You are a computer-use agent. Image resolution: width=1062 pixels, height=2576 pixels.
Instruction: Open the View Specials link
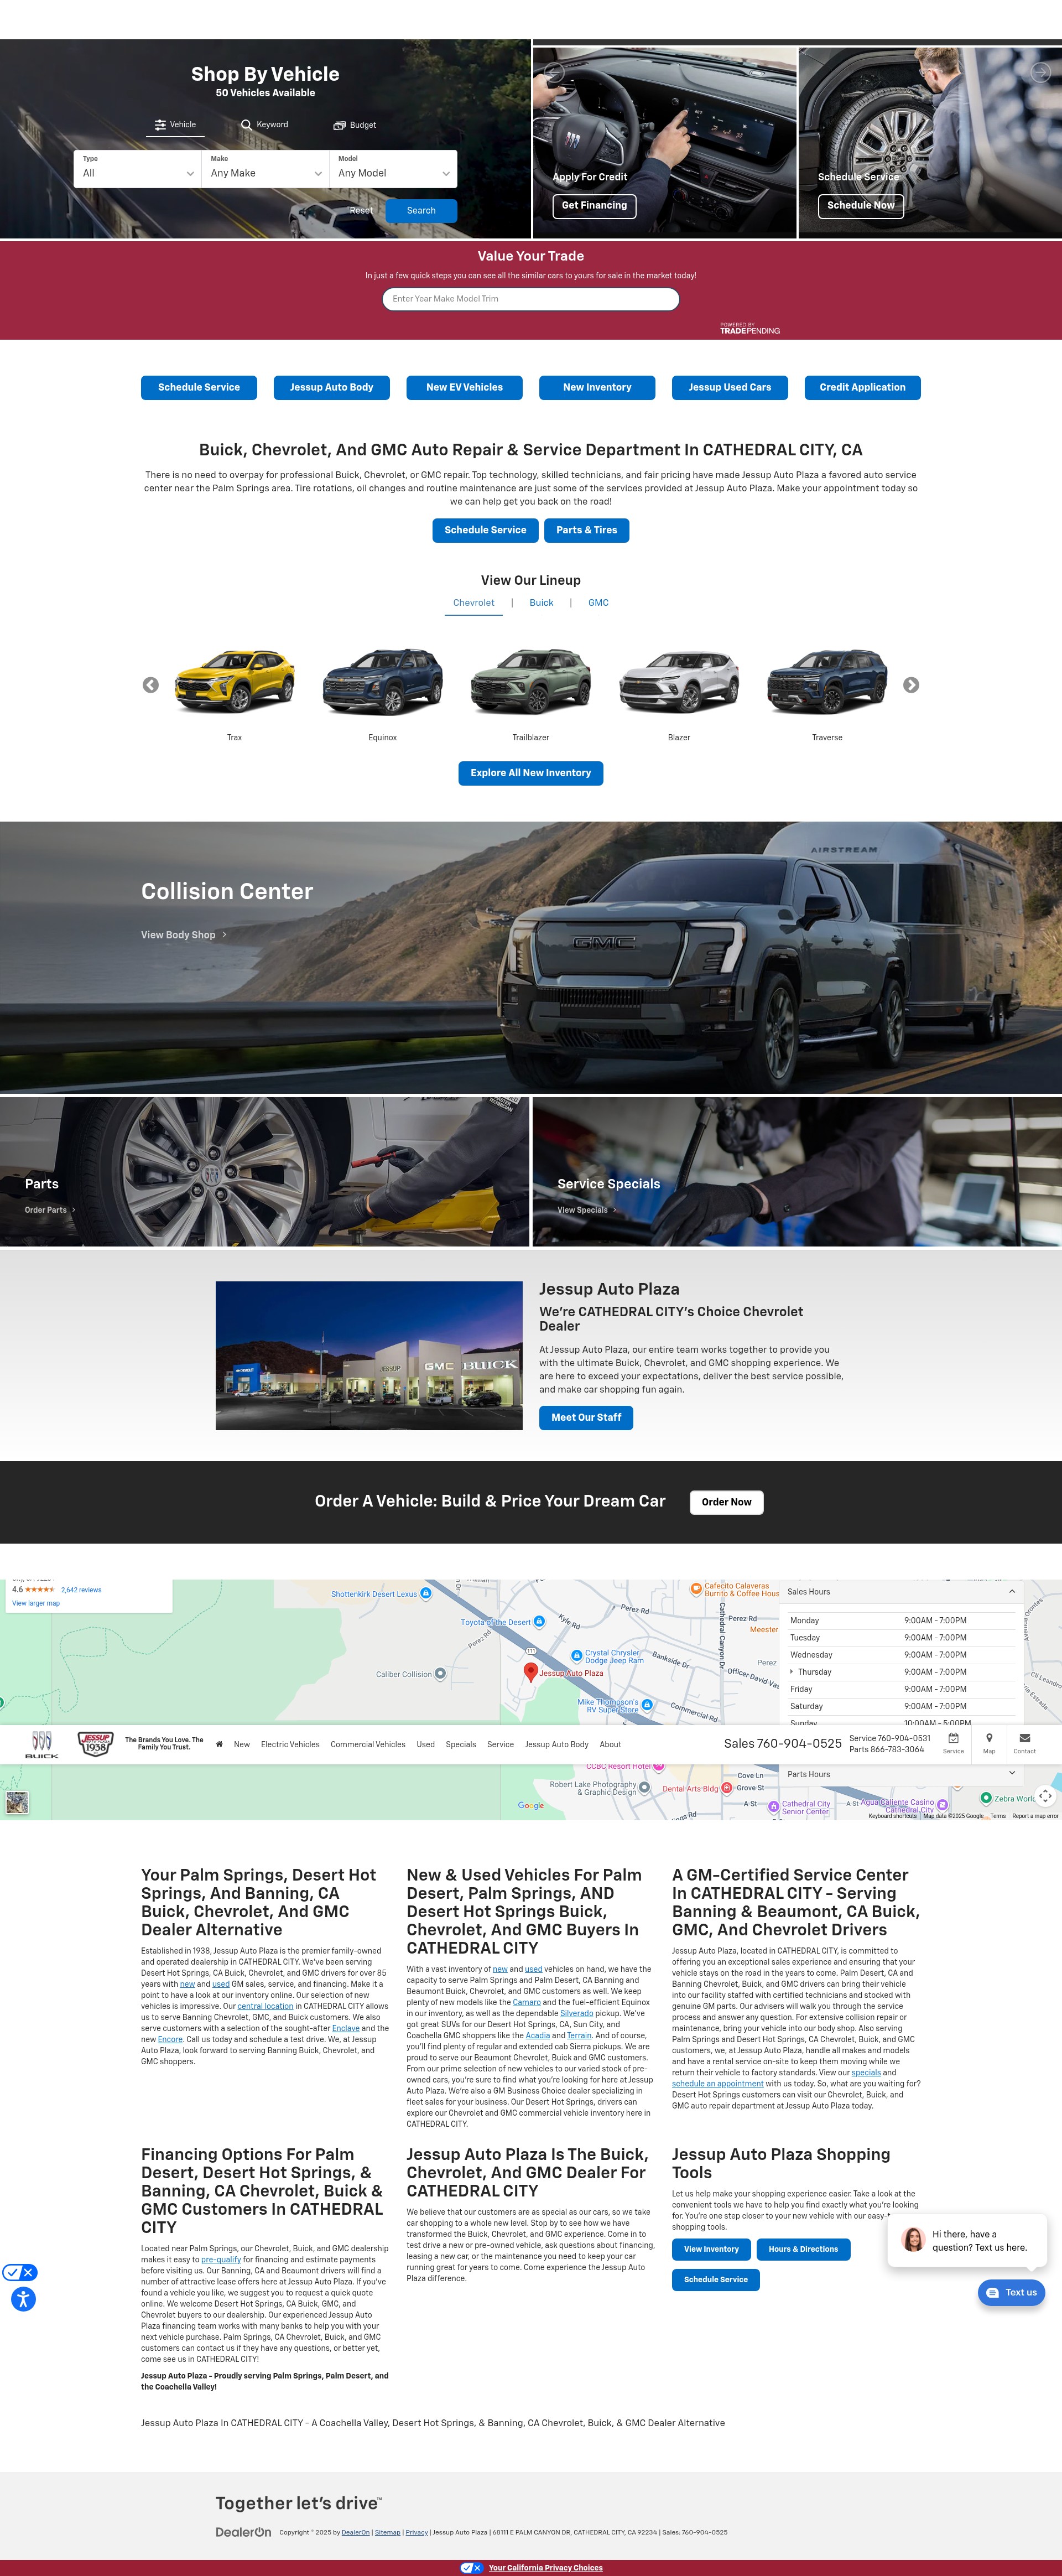tap(587, 1210)
